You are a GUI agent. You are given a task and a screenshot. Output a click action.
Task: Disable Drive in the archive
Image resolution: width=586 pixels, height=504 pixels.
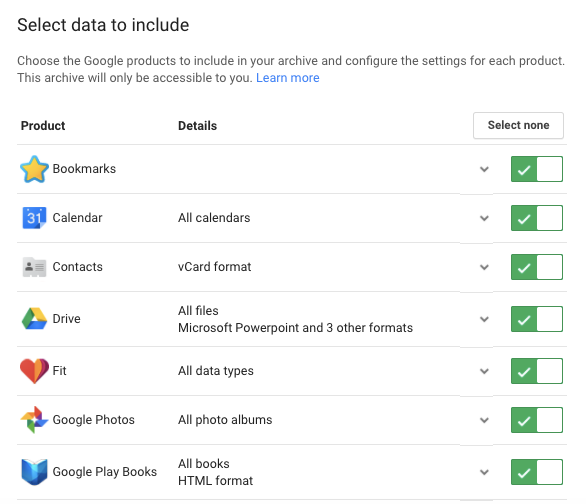(x=537, y=319)
